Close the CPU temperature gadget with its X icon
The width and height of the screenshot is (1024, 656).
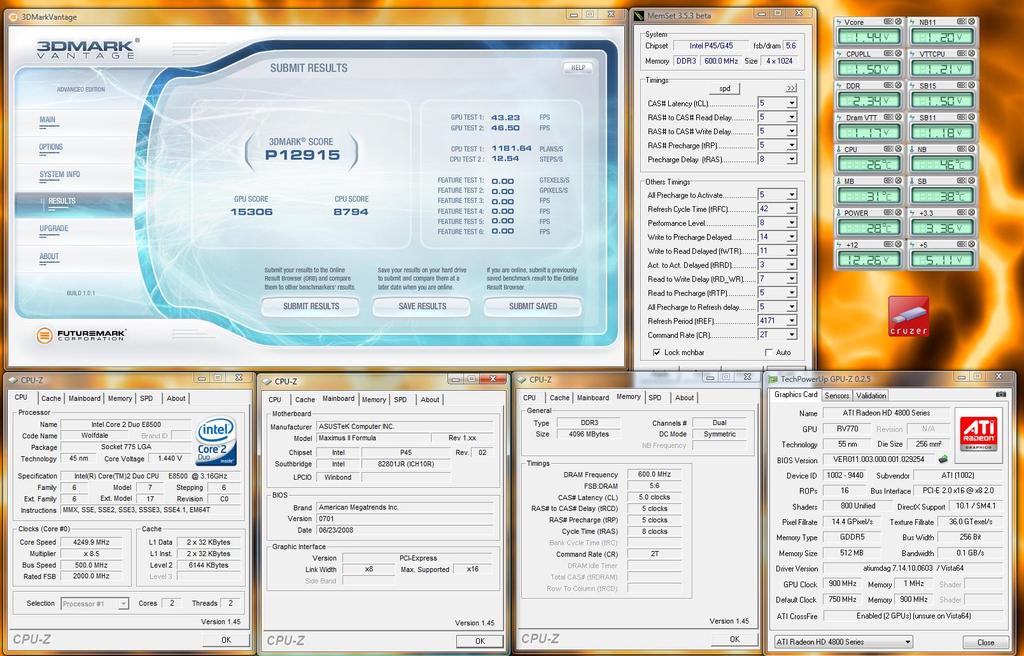[898, 148]
